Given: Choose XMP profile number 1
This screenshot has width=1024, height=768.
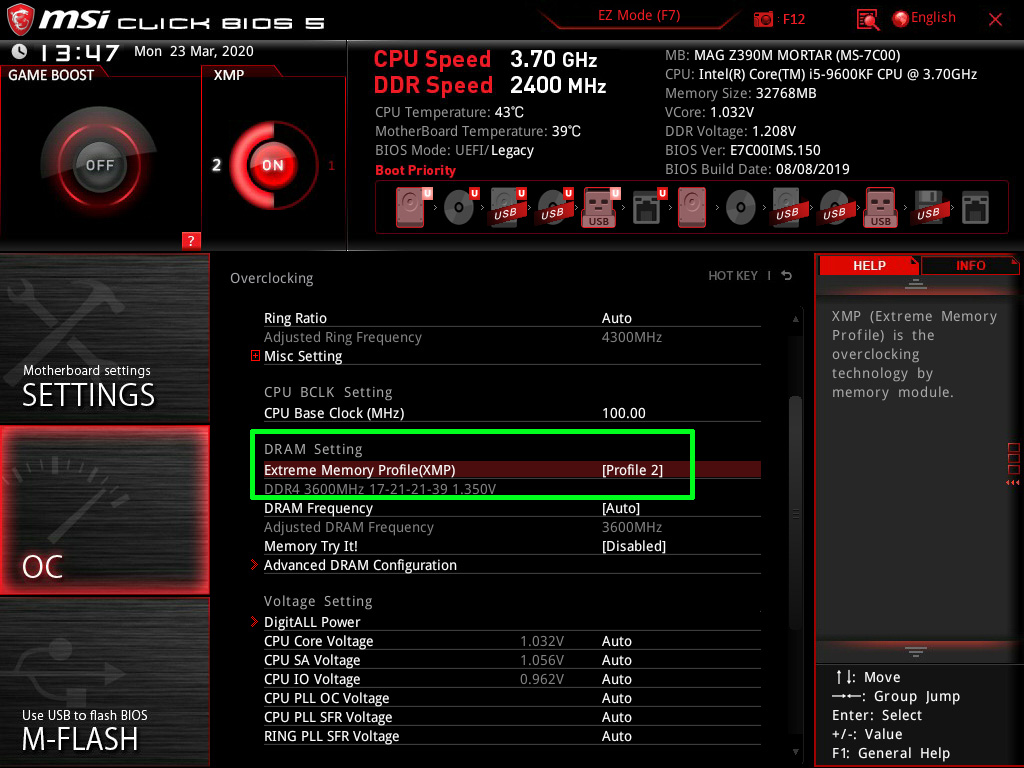Looking at the screenshot, I should point(331,166).
